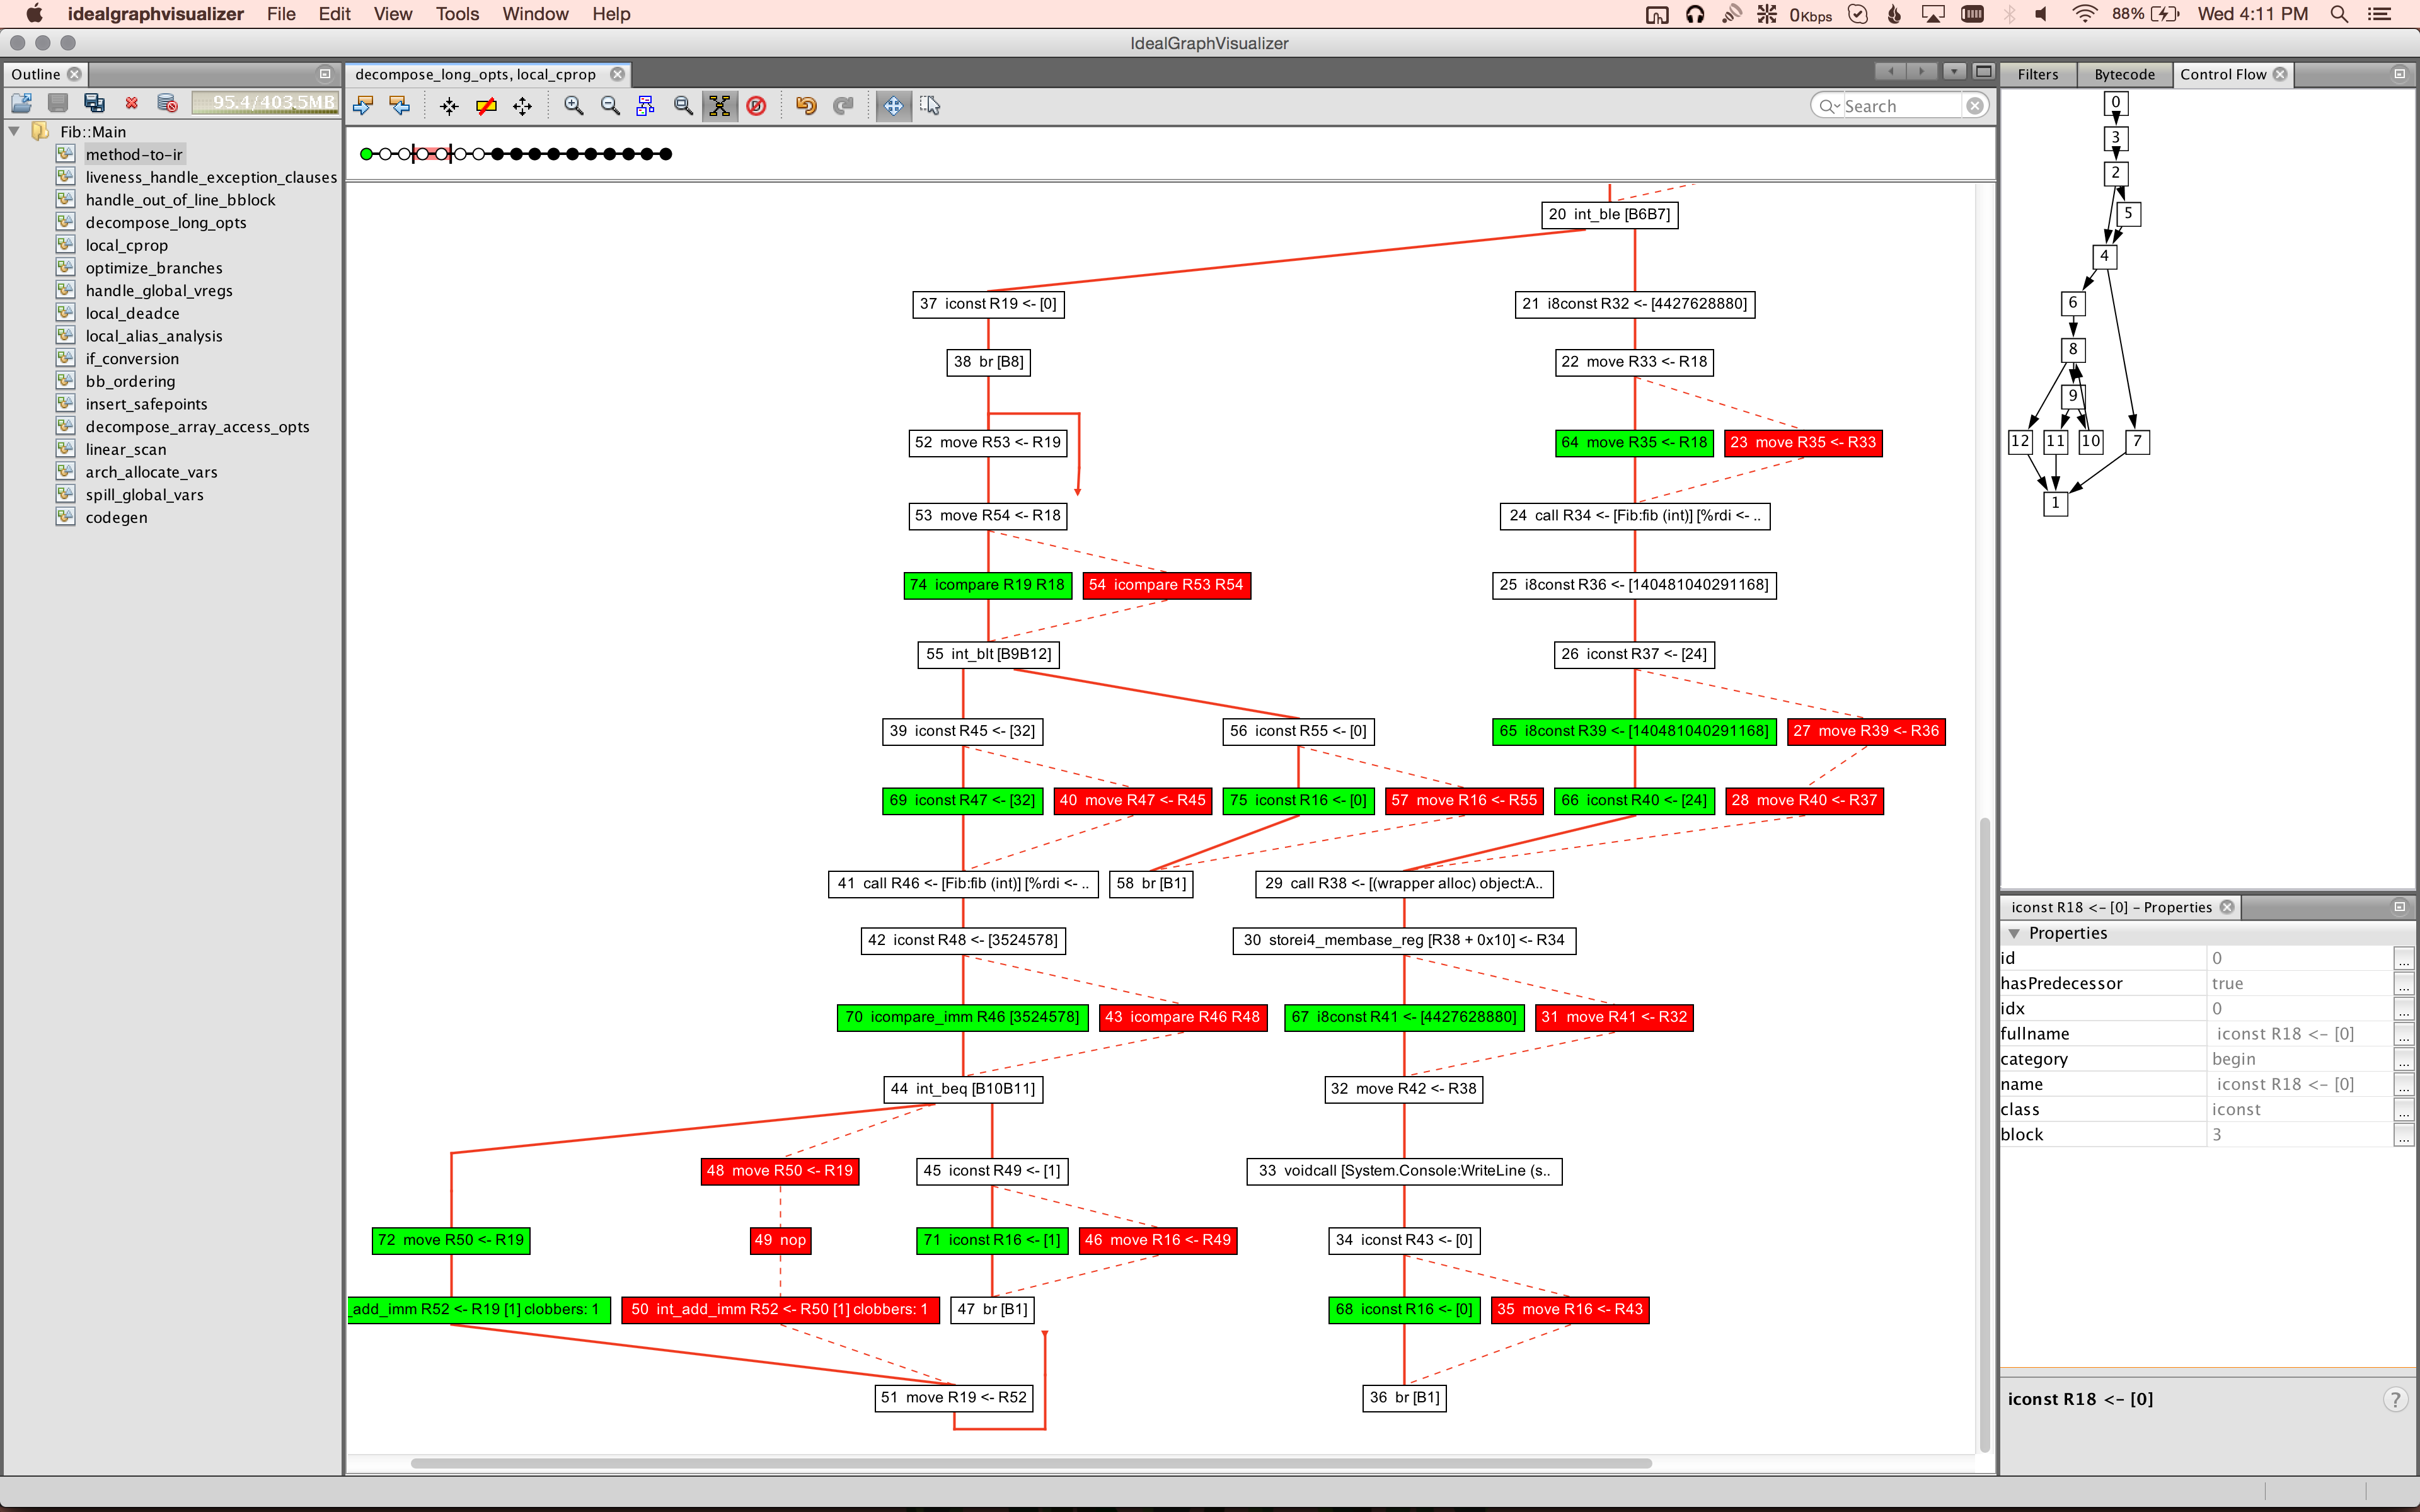Image resolution: width=2420 pixels, height=1512 pixels.
Task: Click the Open file icon in Outline
Action: pos(21,103)
